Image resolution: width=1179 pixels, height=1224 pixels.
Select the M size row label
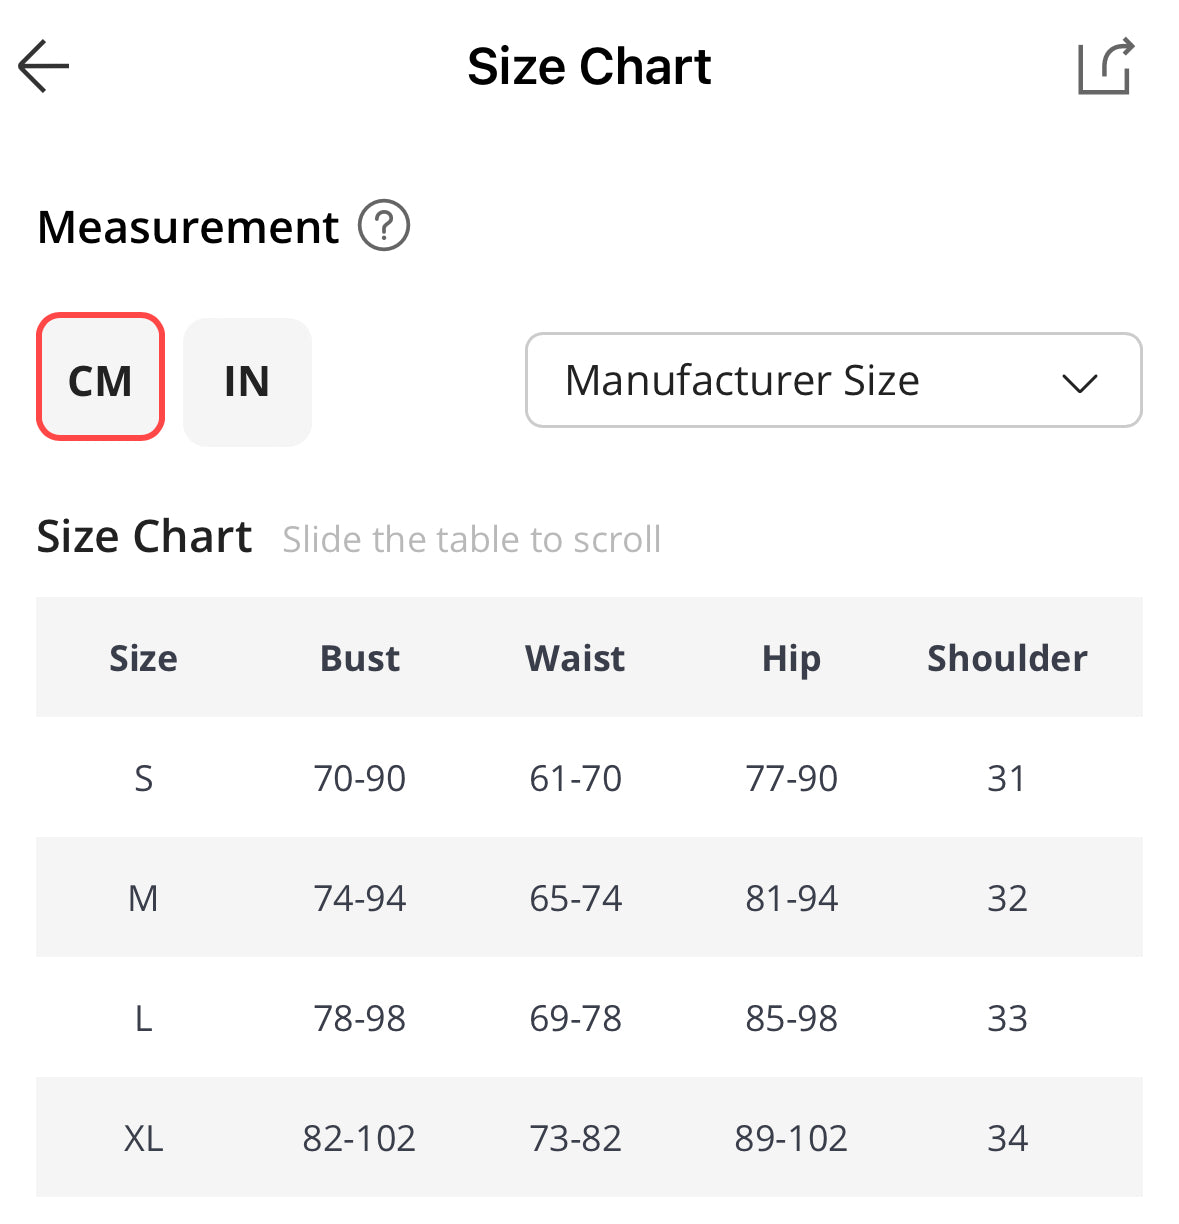[x=143, y=898]
